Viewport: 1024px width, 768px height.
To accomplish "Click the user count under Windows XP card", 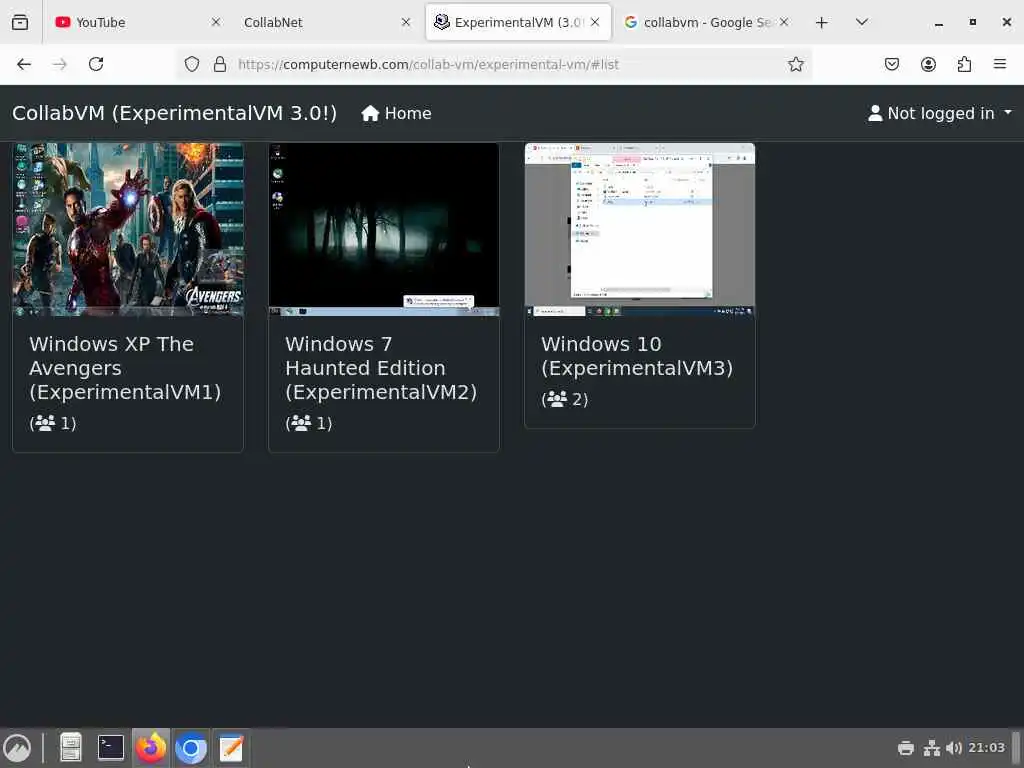I will 53,423.
